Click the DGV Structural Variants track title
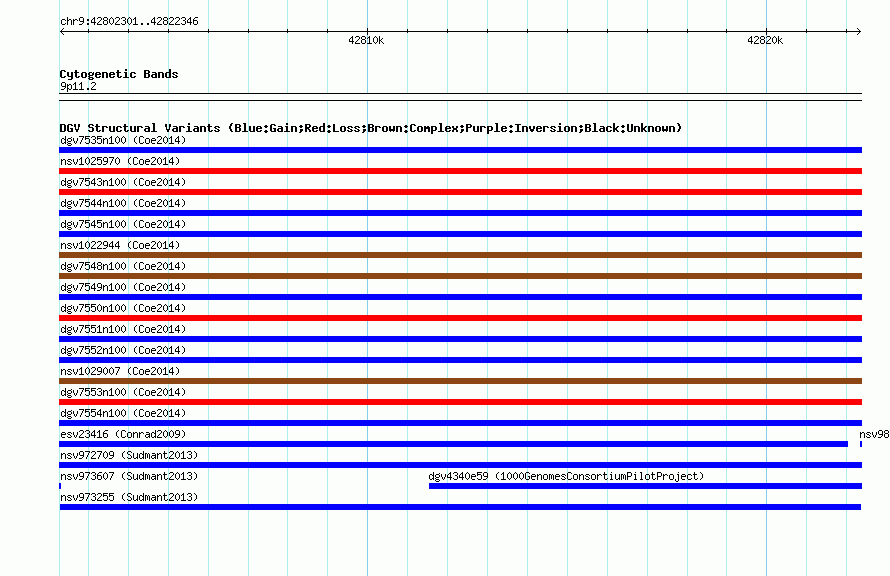 tap(370, 128)
